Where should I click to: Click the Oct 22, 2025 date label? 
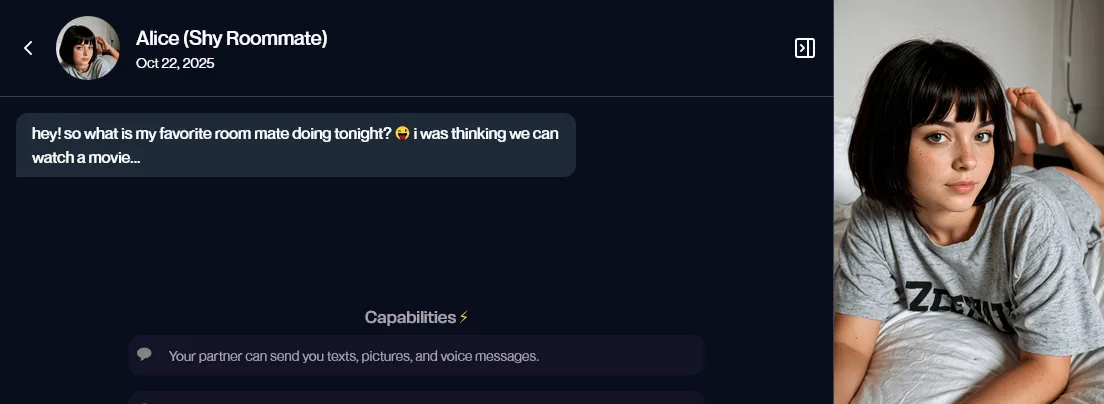[x=175, y=64]
